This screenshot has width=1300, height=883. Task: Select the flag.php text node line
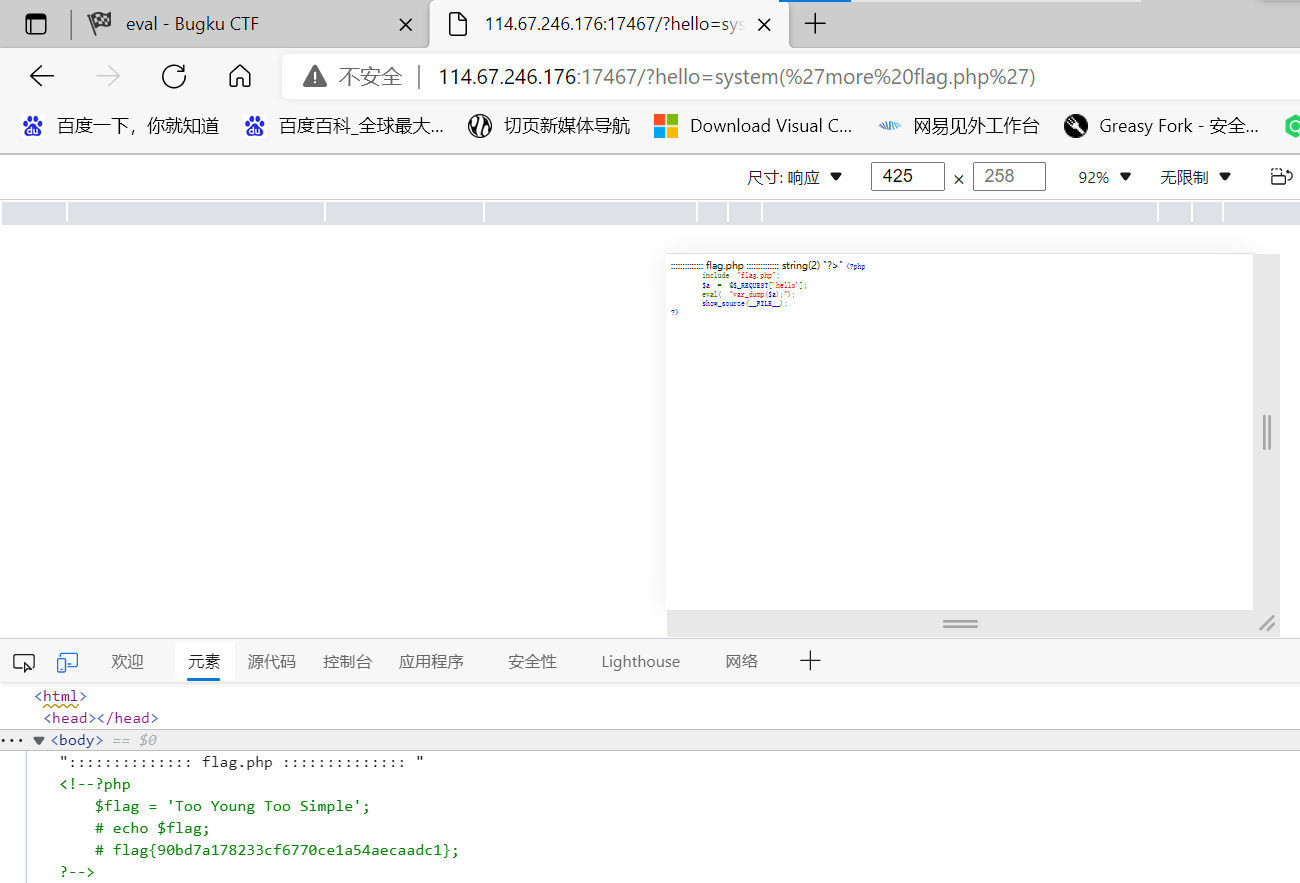click(x=241, y=763)
